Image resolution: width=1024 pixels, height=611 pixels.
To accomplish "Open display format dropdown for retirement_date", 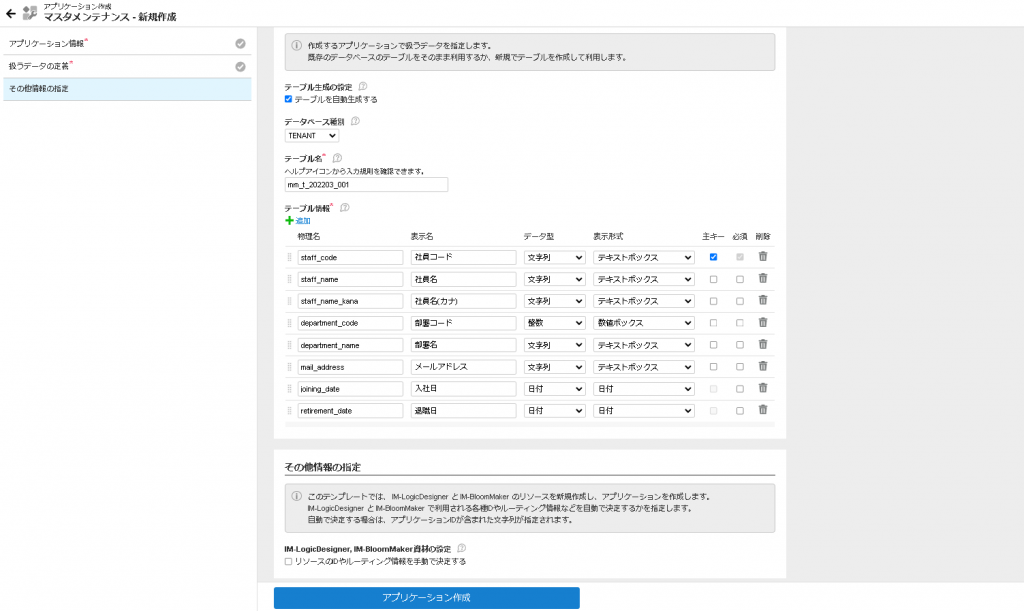I will [643, 411].
